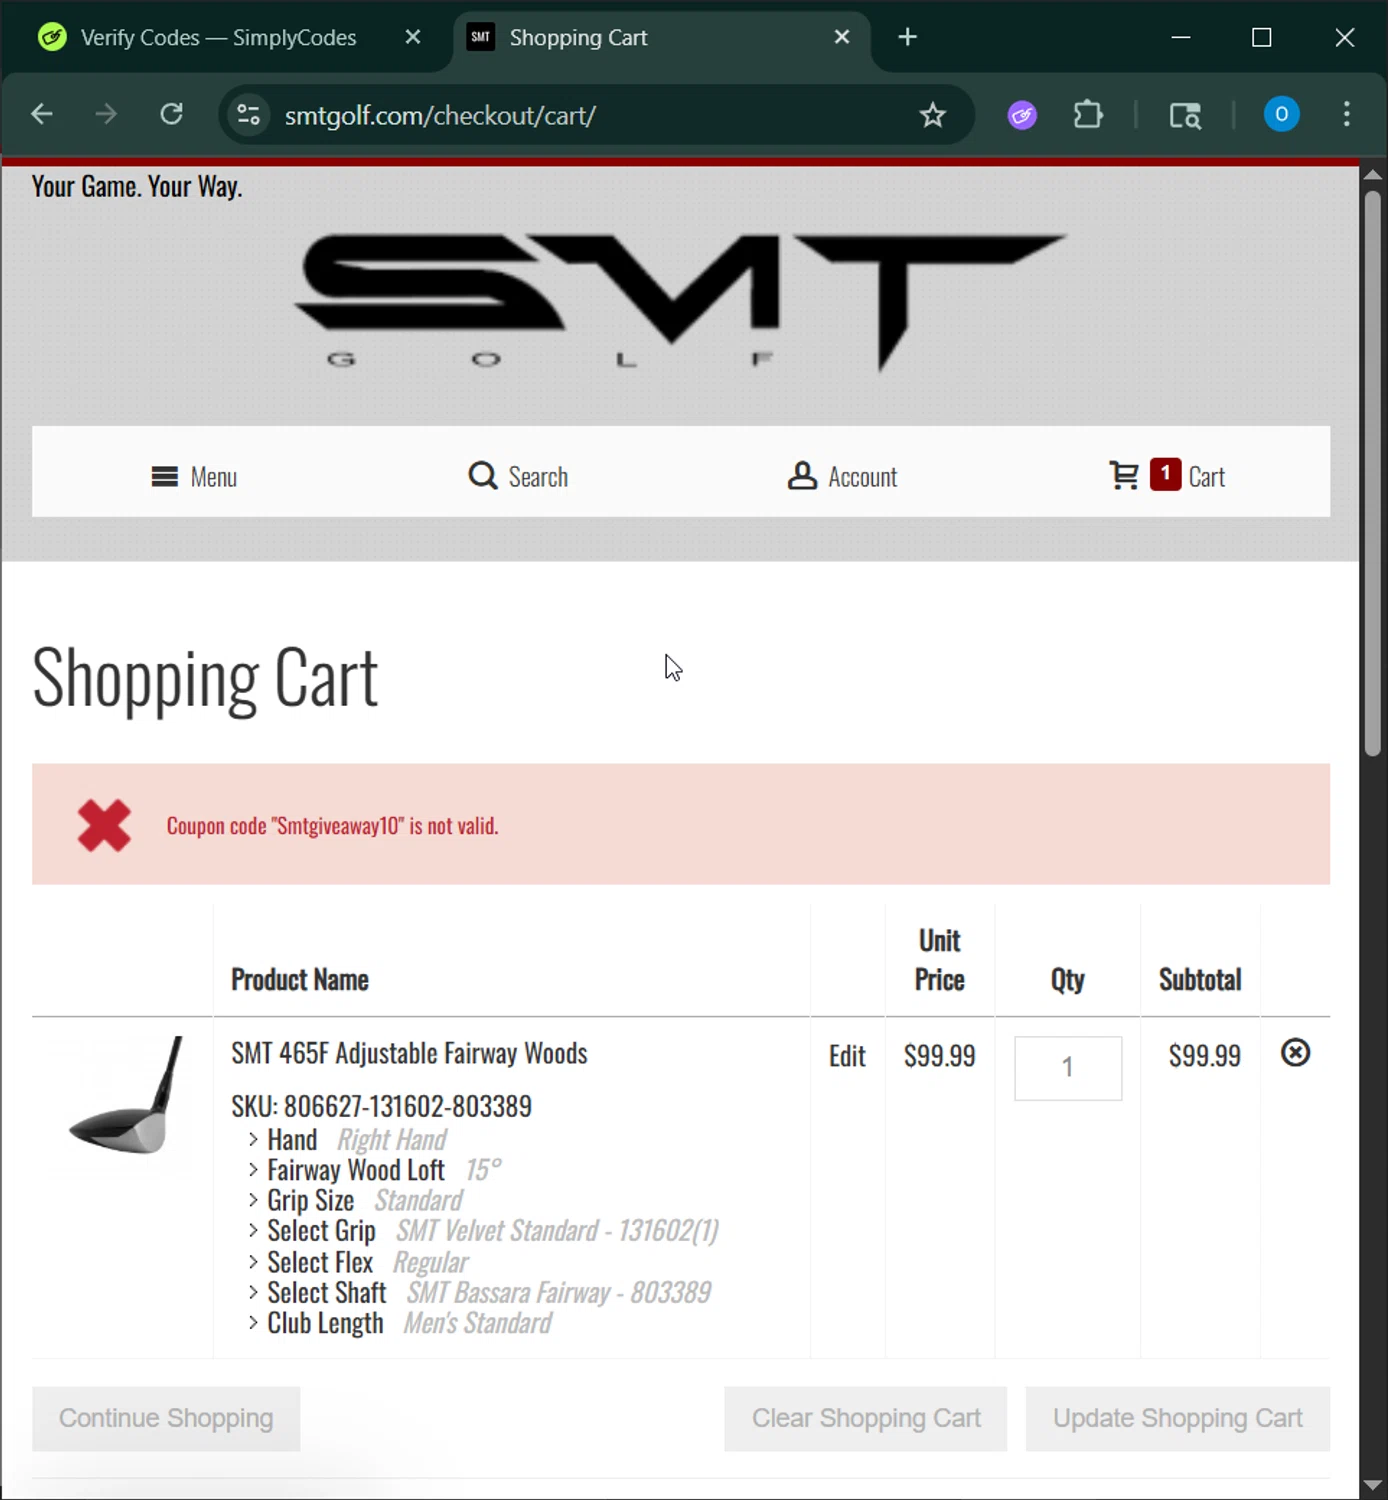The height and width of the screenshot is (1500, 1388).
Task: Close the Verify Codes — SimplyCodes tab
Action: pyautogui.click(x=413, y=37)
